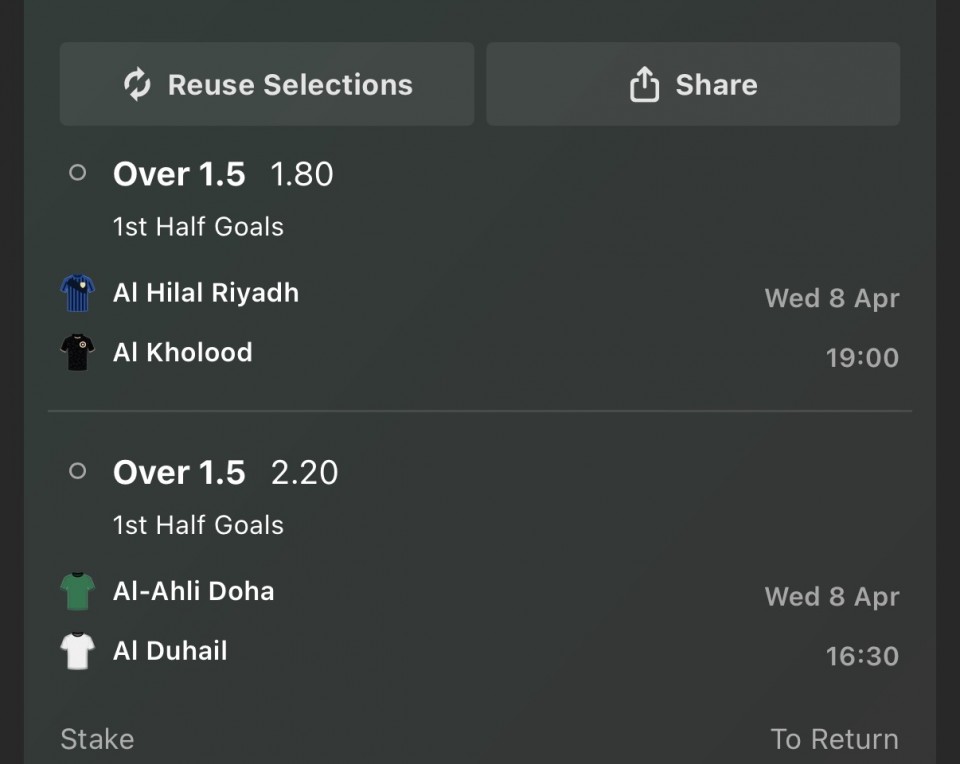Screen dimensions: 960x764
Task: Click the share arrow-box icon
Action: point(644,85)
